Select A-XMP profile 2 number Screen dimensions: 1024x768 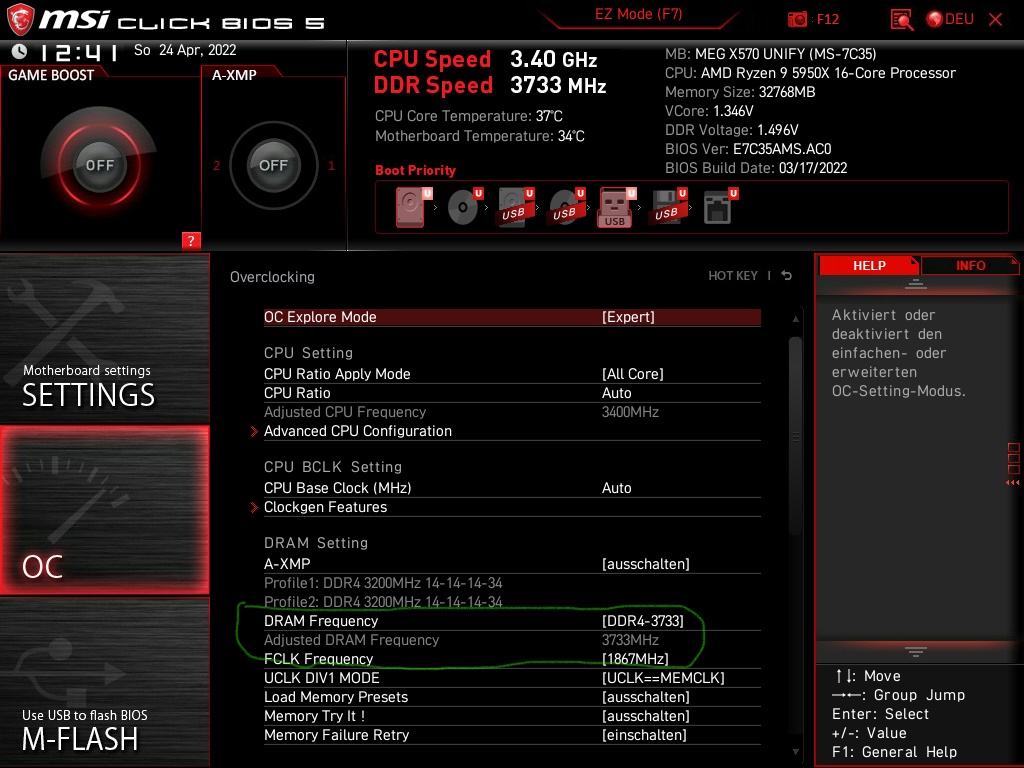pos(216,166)
